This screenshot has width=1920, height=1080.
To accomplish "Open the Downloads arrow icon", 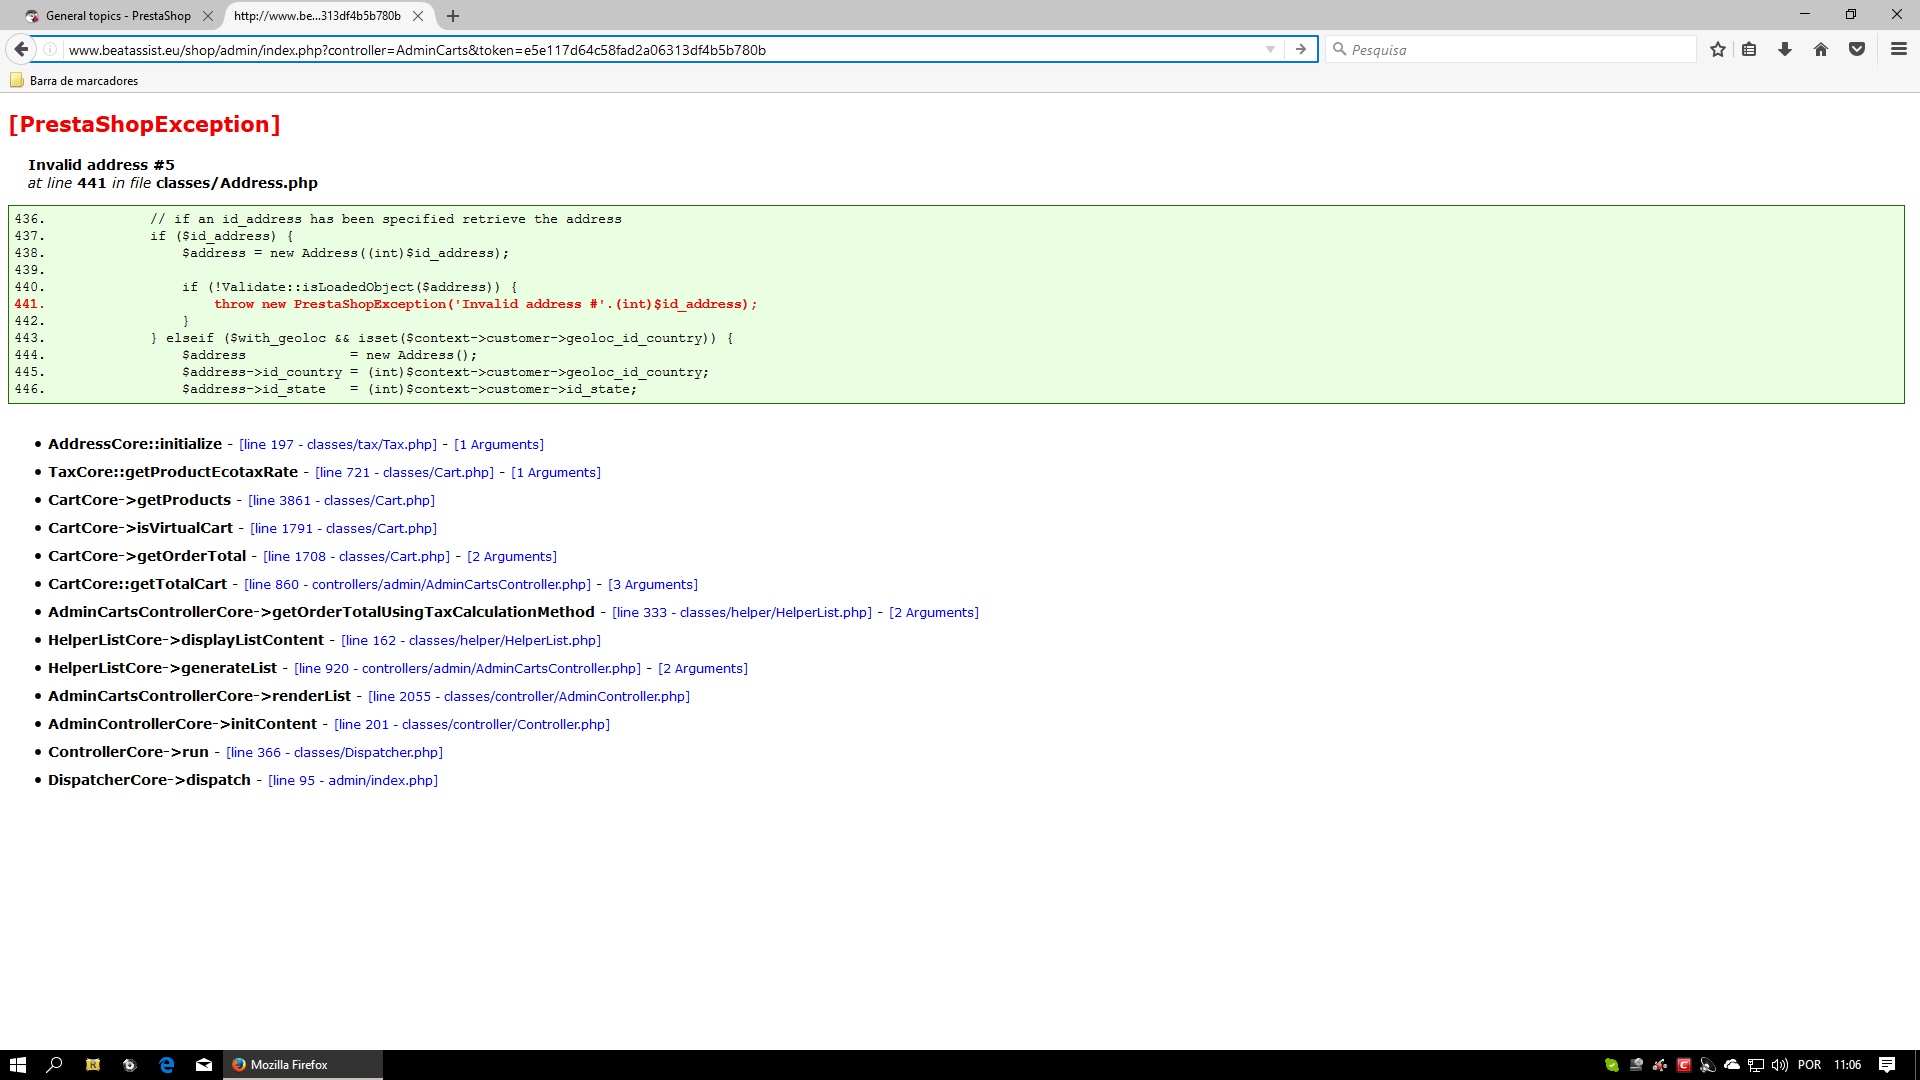I will click(1785, 49).
